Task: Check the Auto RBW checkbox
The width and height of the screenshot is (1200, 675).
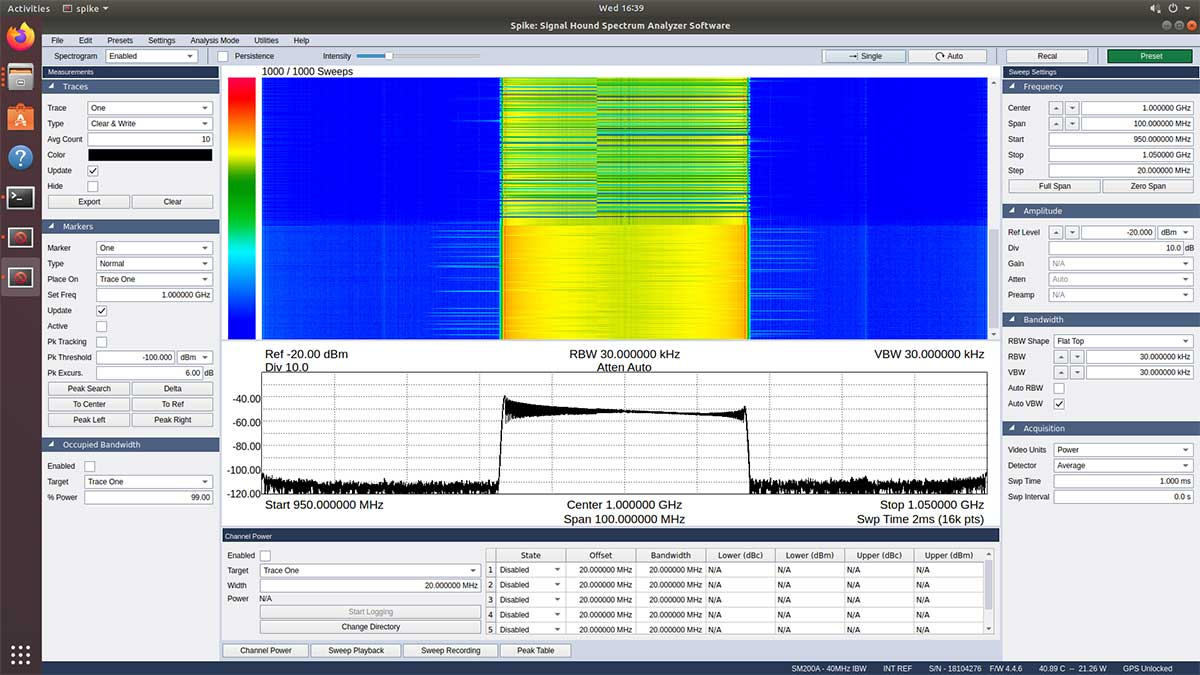Action: tap(1059, 388)
